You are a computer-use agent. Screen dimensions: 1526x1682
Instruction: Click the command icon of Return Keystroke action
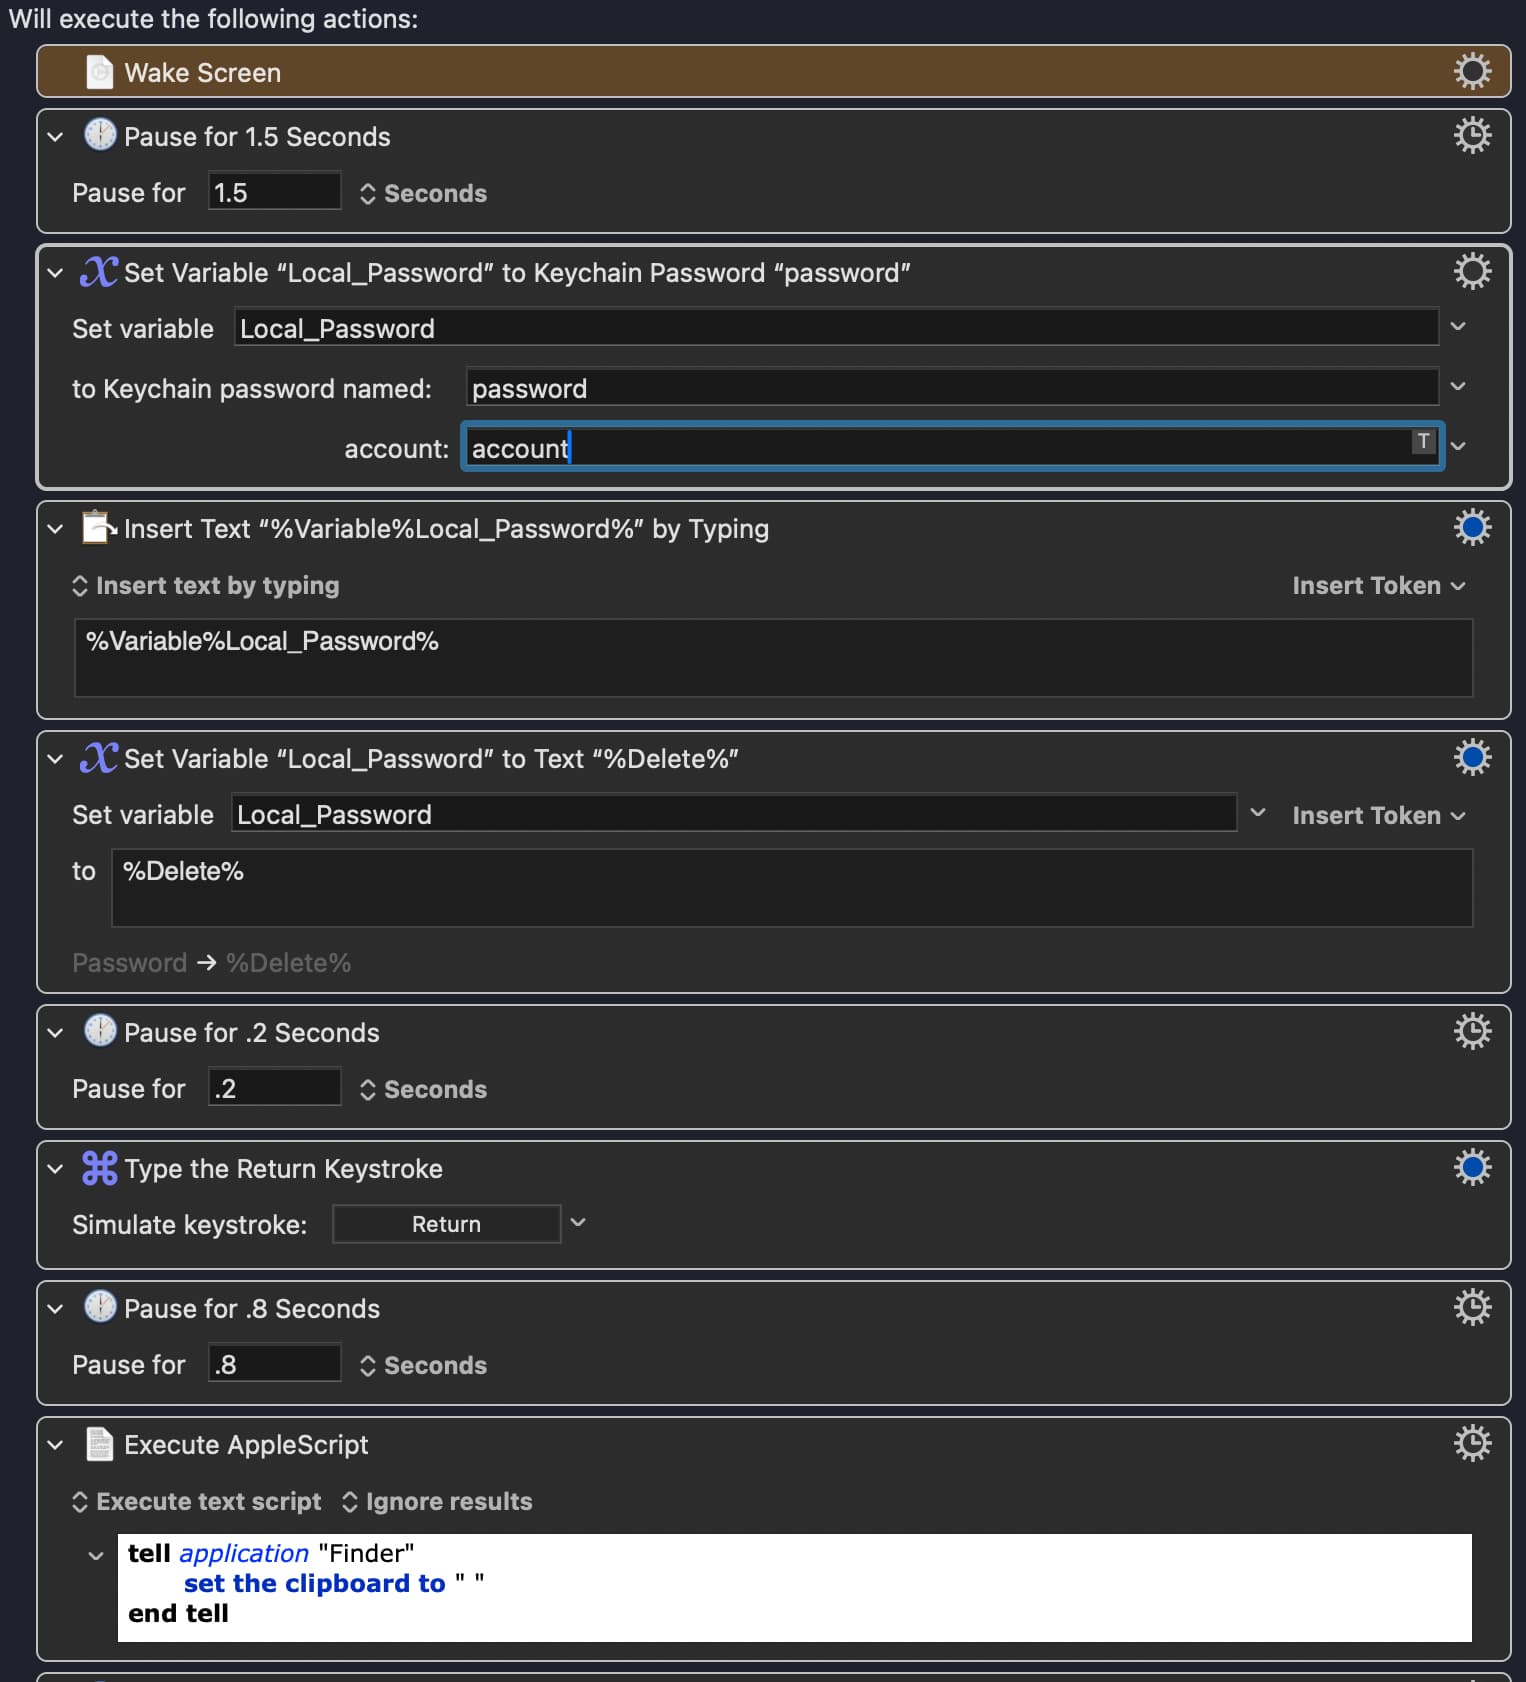pyautogui.click(x=100, y=1168)
